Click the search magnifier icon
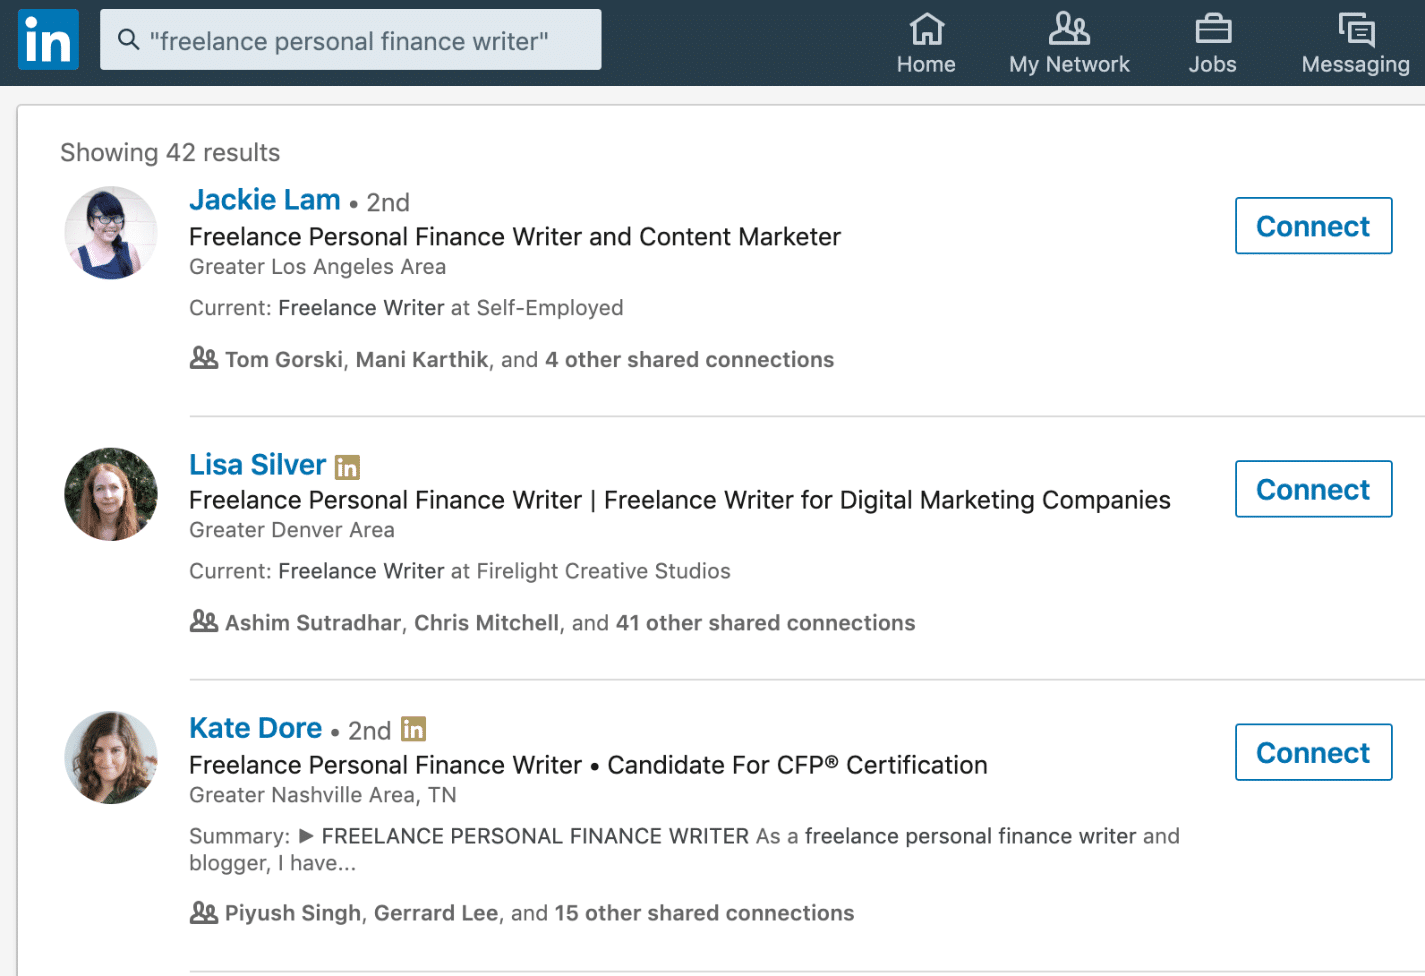Screen dimensions: 1425x976 click(x=129, y=39)
